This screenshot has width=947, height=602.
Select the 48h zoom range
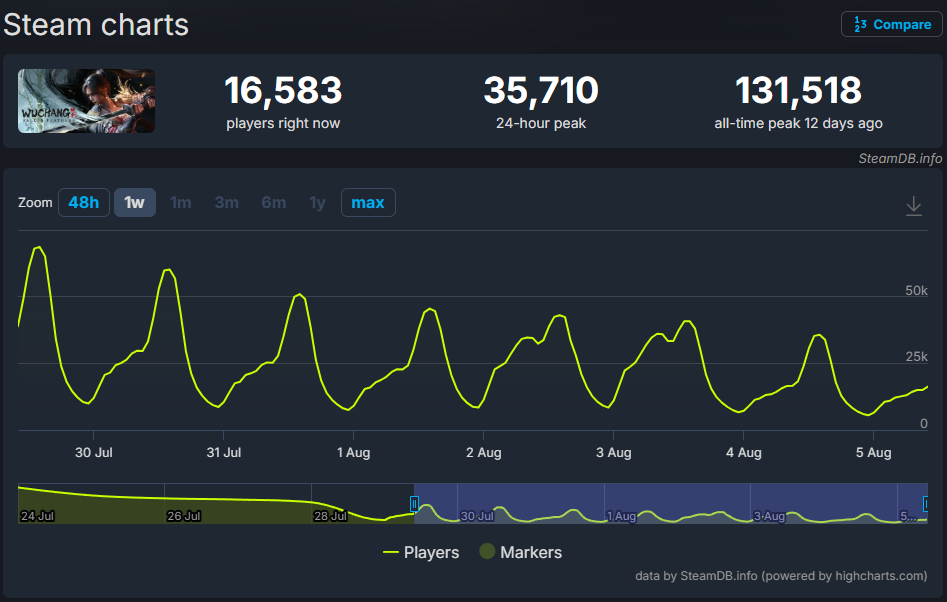[x=84, y=203]
